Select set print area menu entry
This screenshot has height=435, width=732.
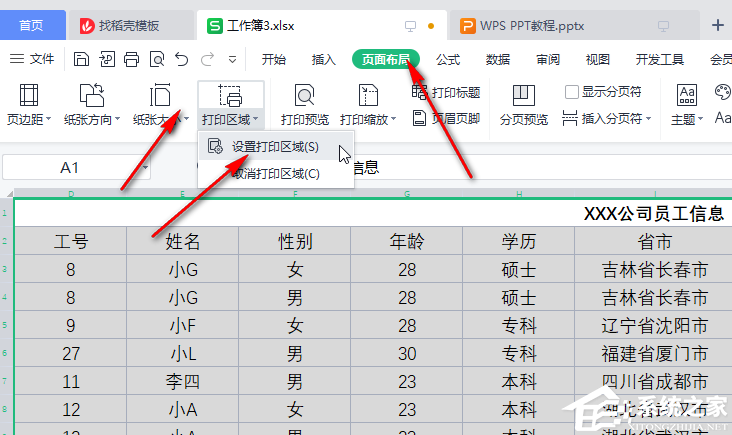coord(275,147)
